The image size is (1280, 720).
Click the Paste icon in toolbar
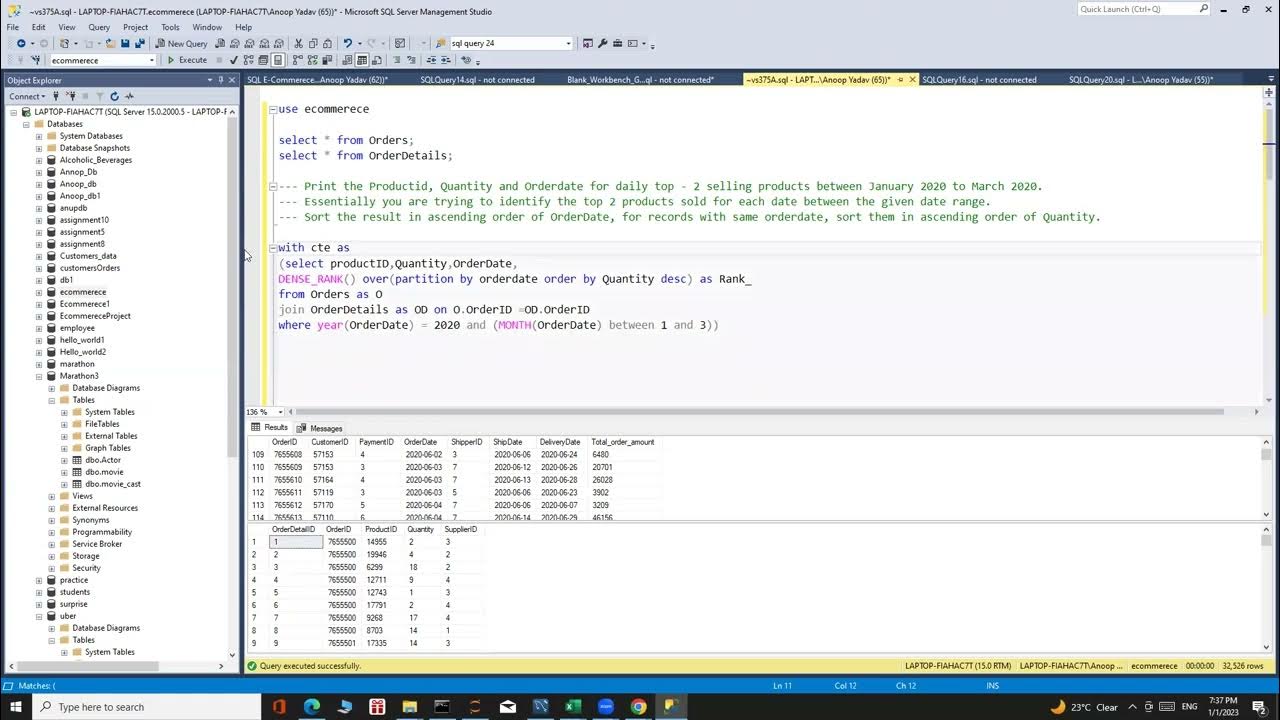(x=327, y=44)
